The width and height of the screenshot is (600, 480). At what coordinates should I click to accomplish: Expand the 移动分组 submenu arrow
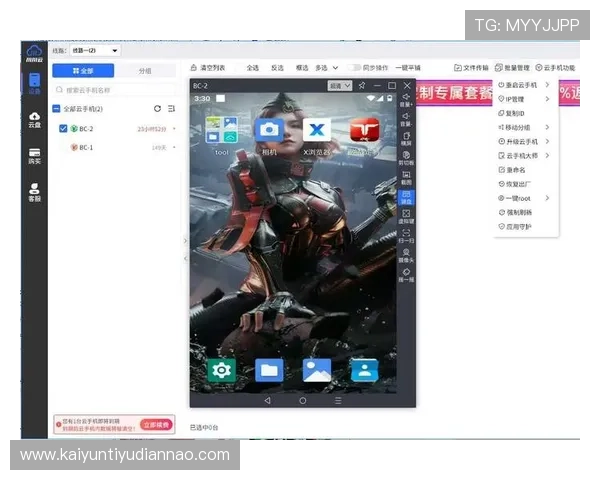pos(547,127)
